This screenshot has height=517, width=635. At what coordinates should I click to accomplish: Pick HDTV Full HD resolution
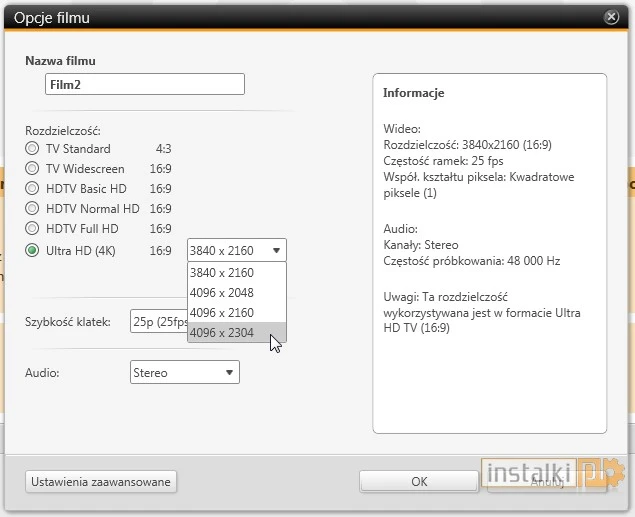(33, 230)
